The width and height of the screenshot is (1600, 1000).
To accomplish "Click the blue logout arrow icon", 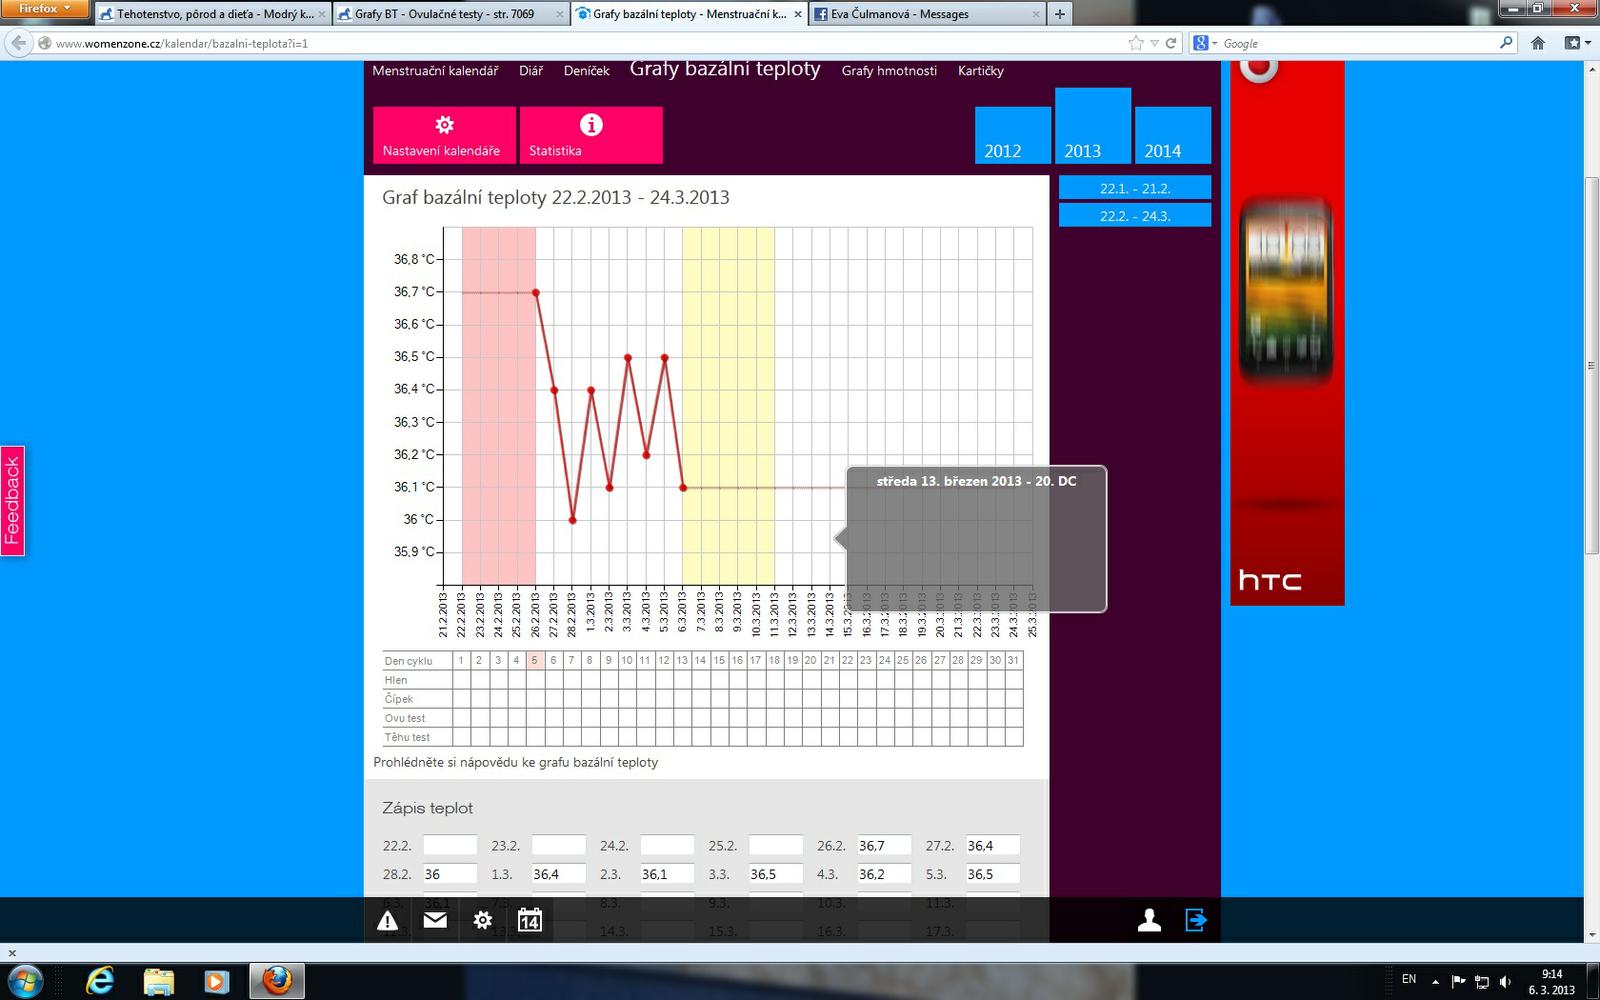I will [1196, 920].
